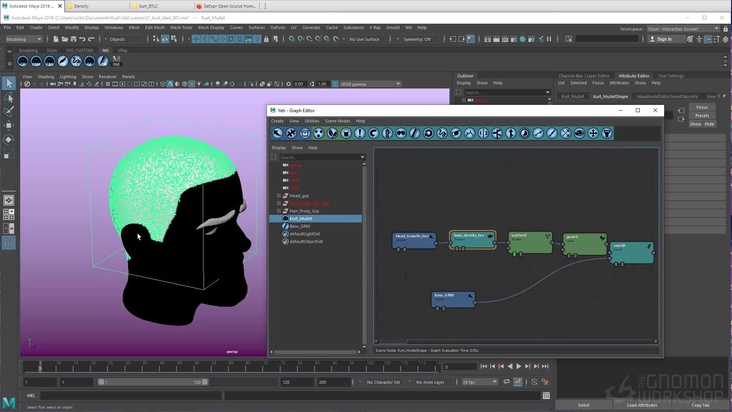Click the Presets button in Attribute Editor
The image size is (732, 412).
[x=702, y=116]
